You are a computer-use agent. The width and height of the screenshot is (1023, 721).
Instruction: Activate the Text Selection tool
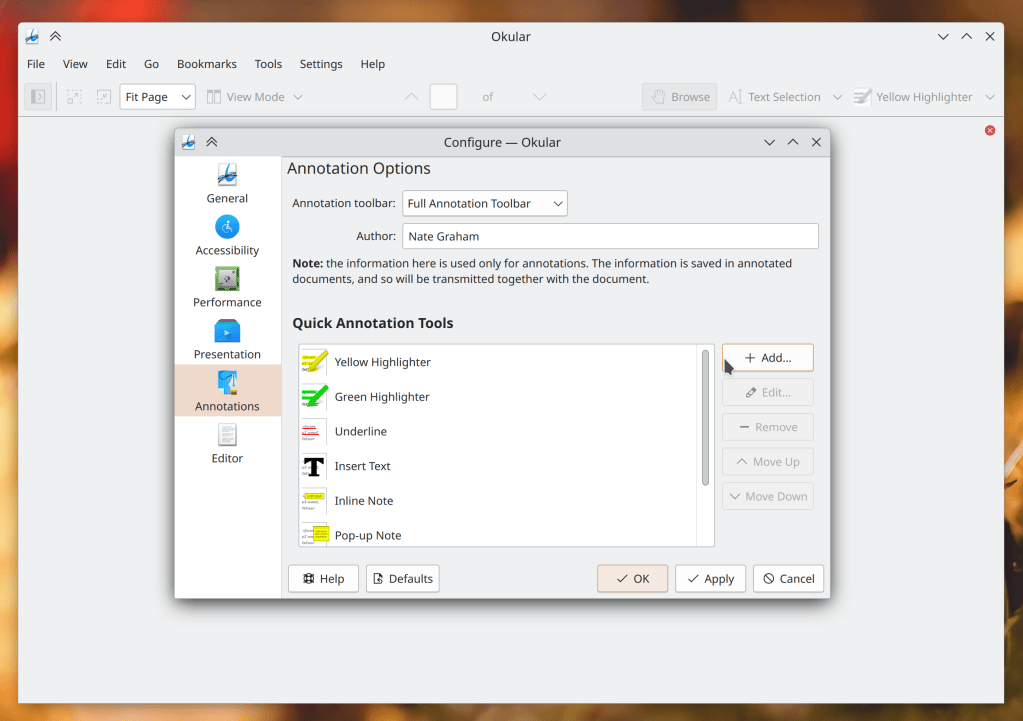[774, 97]
